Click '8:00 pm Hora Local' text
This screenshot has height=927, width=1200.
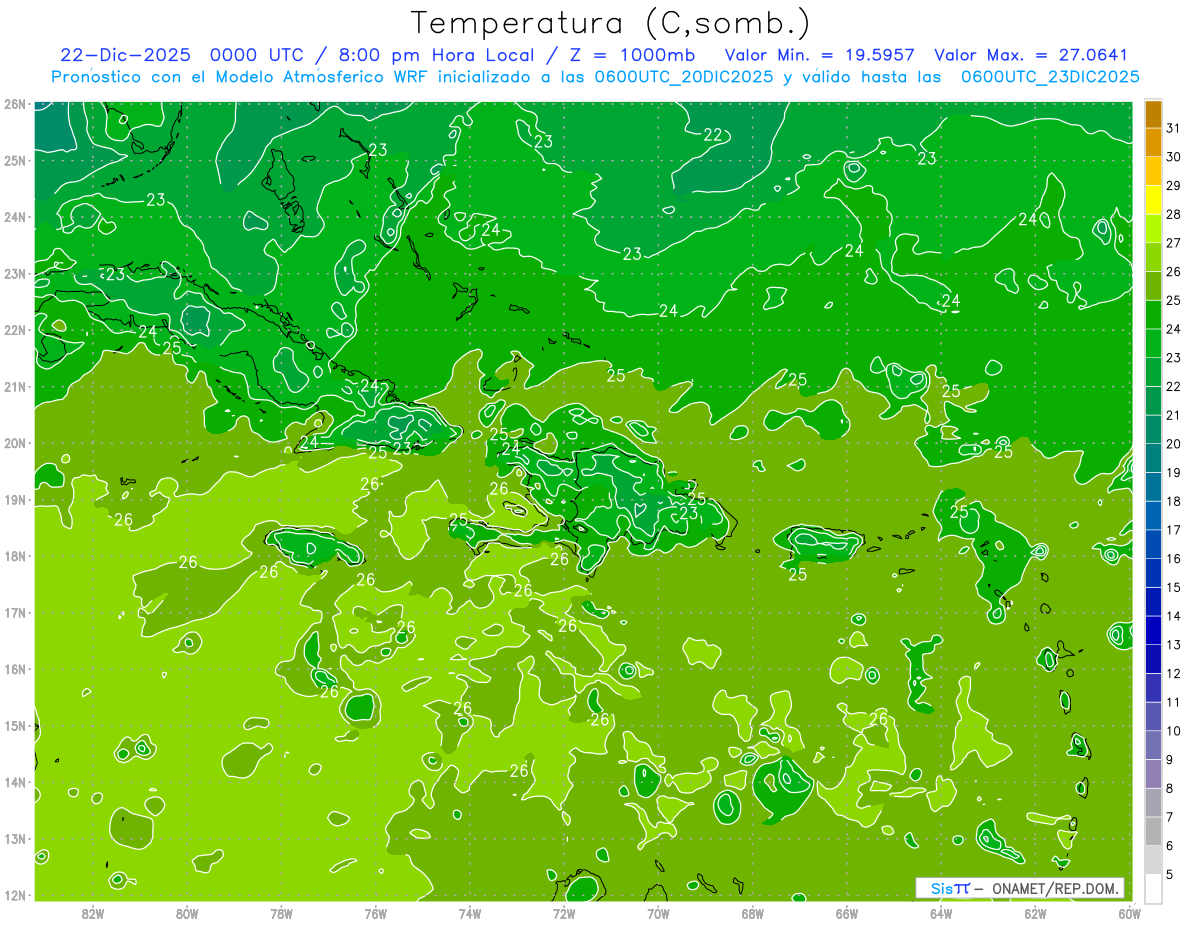[x=439, y=55]
